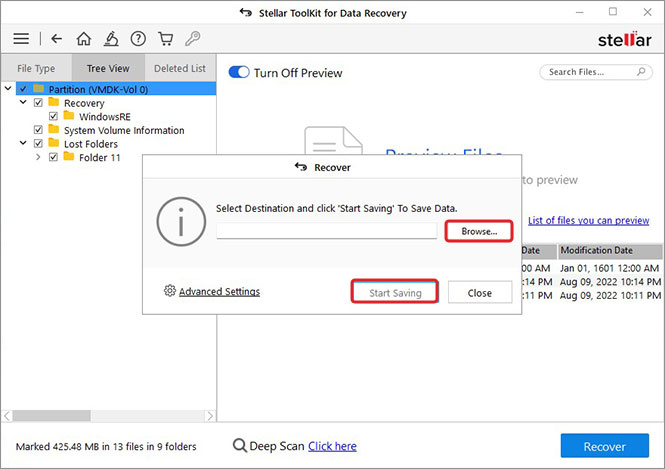Toggle the Turn Off Preview switch
This screenshot has width=665, height=469.
pos(239,72)
